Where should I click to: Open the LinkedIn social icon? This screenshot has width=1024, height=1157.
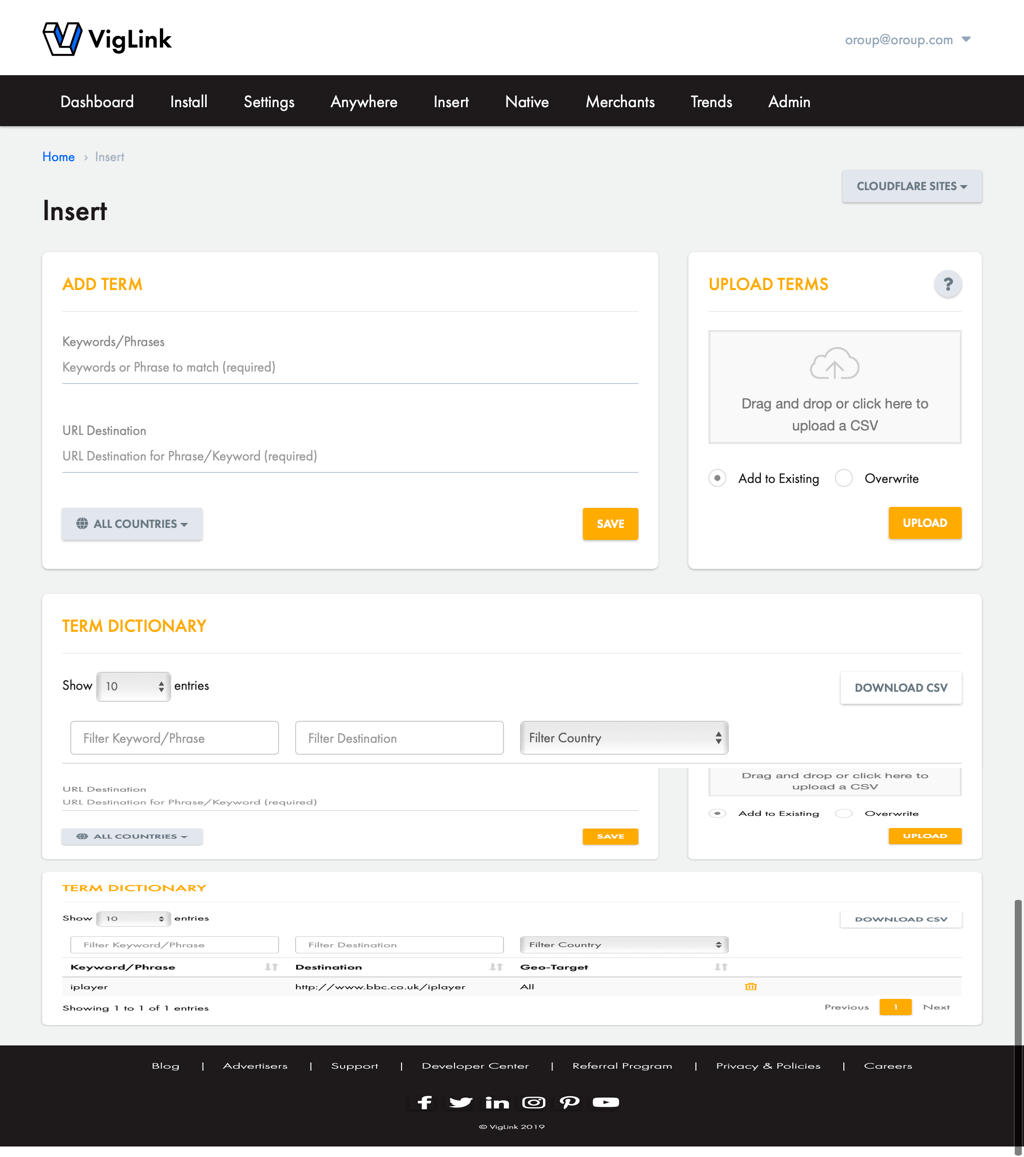497,1102
